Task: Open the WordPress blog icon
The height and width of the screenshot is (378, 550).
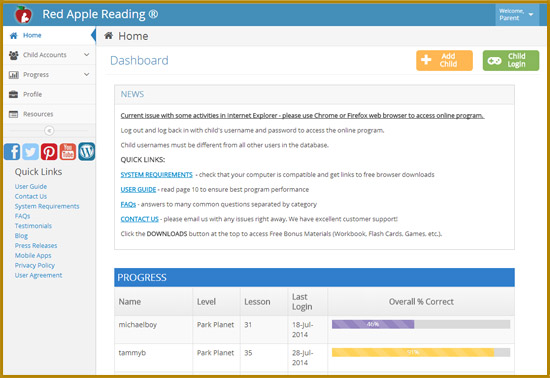Action: pos(87,152)
